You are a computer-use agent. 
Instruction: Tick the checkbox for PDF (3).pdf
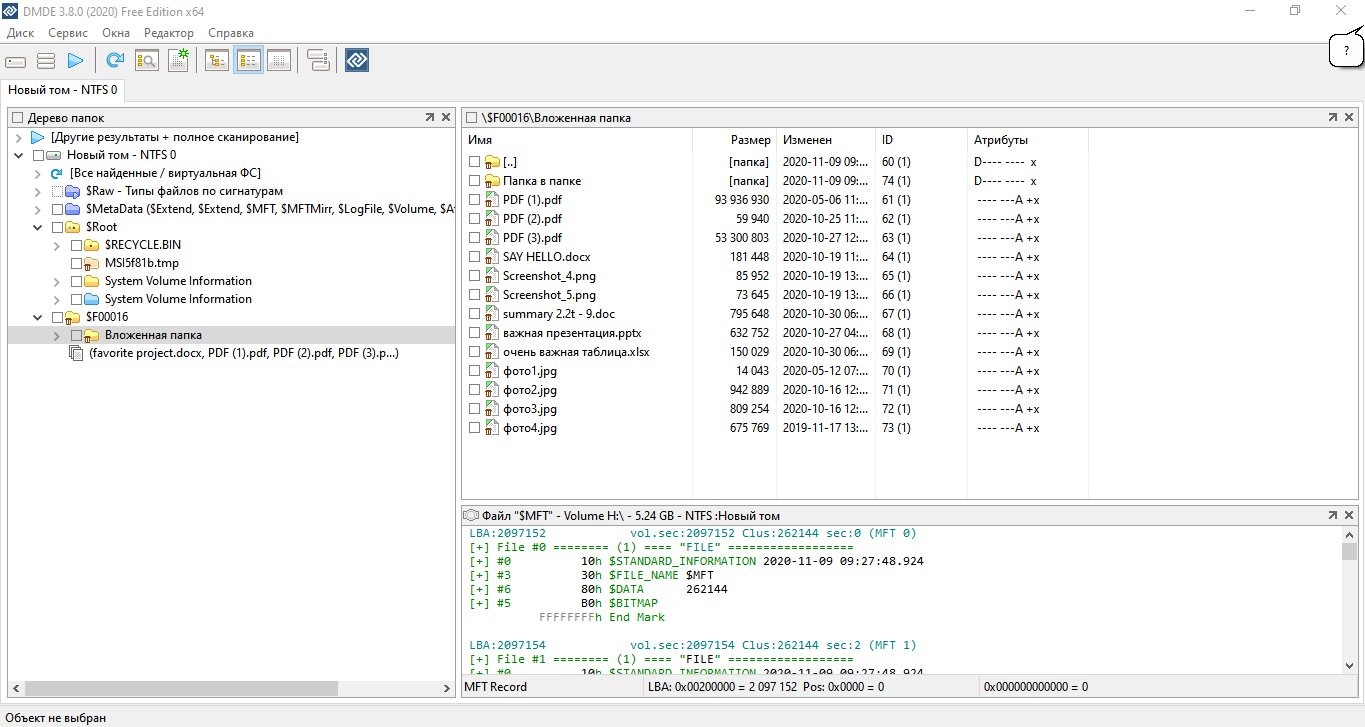click(x=474, y=238)
